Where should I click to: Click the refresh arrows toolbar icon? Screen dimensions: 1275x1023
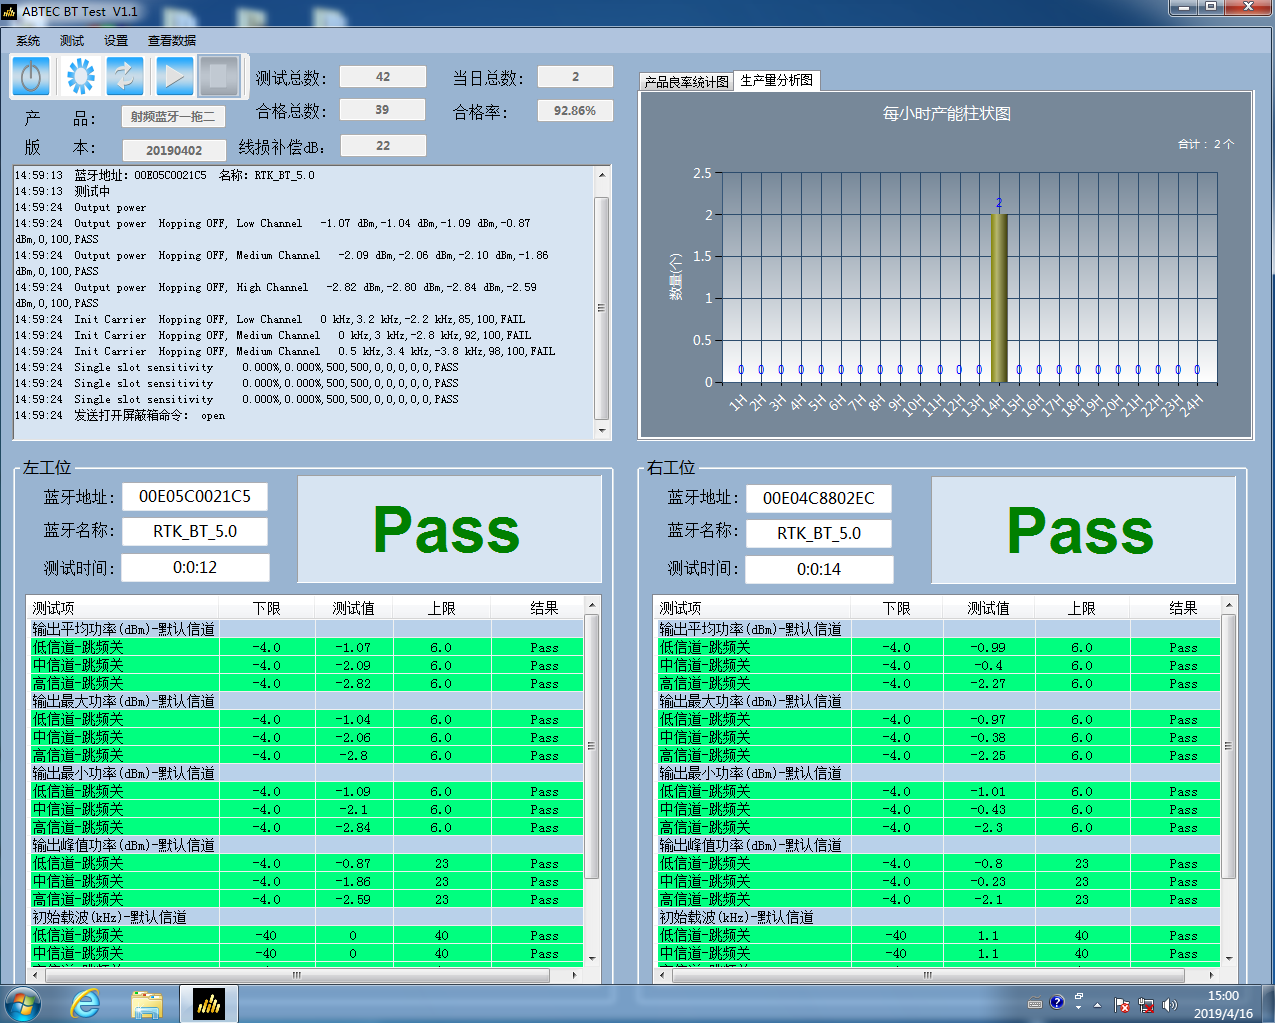click(x=125, y=76)
